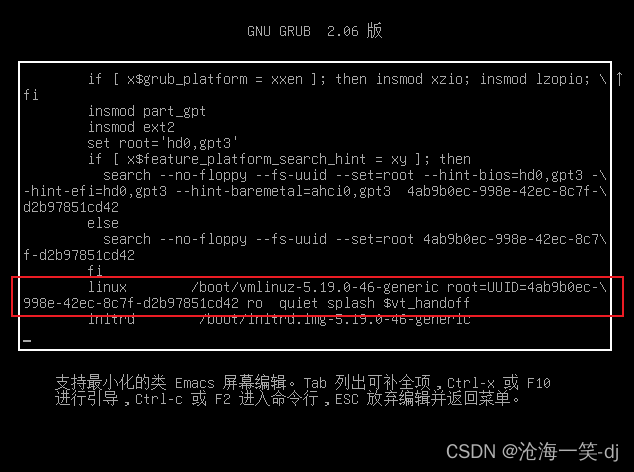This screenshot has width=634, height=472.
Task: Click the 'insmod part_gpt' line
Action: pyautogui.click(x=147, y=111)
